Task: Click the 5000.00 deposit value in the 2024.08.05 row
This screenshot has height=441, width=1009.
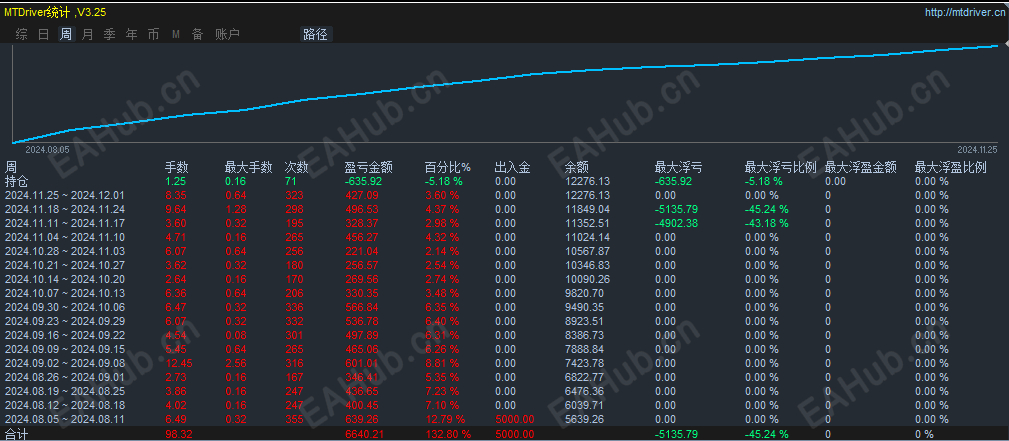Action: [x=514, y=419]
